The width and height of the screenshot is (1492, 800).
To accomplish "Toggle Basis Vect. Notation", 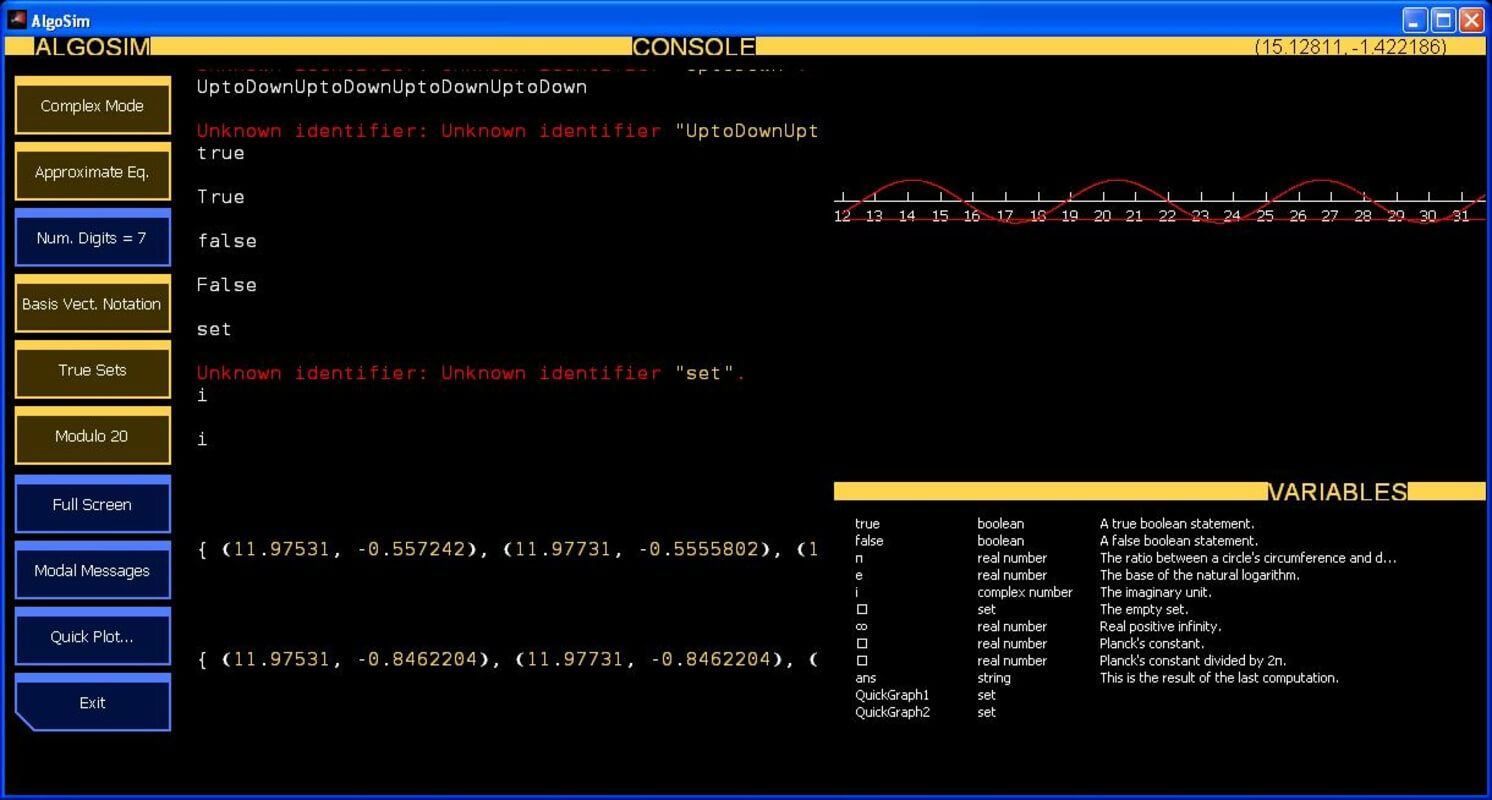I will click(92, 304).
